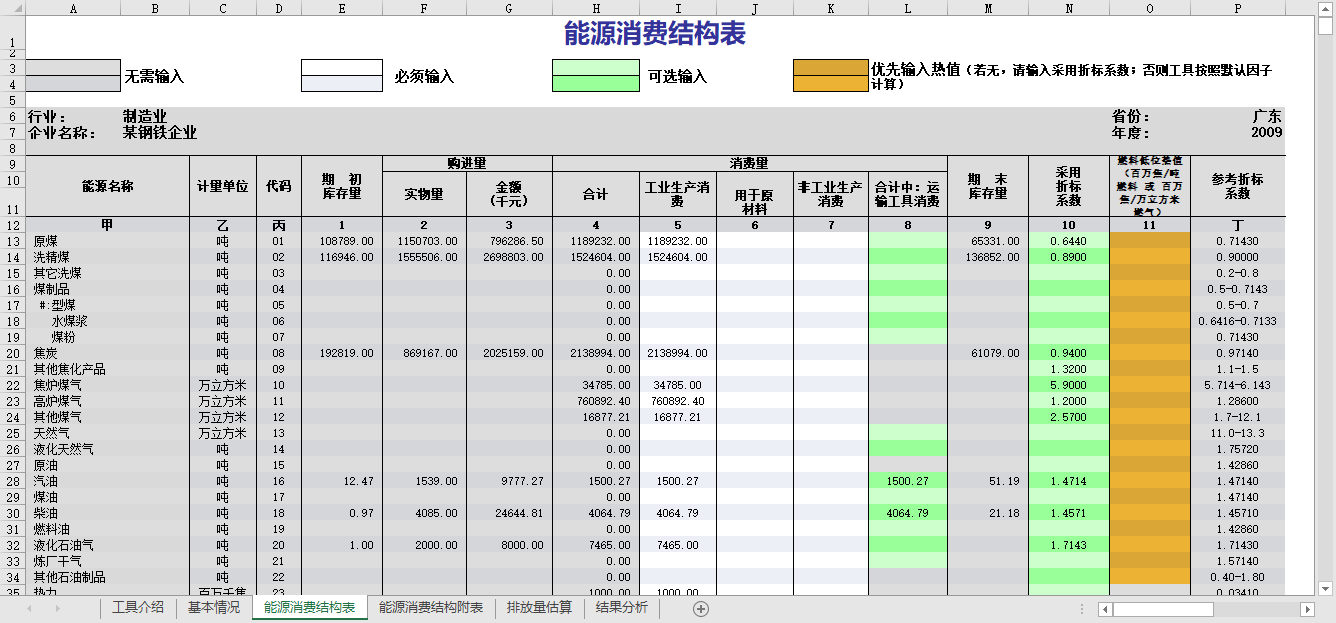The image size is (1336, 623).
Task: Click the tab bar split handle dots
Action: click(1082, 609)
